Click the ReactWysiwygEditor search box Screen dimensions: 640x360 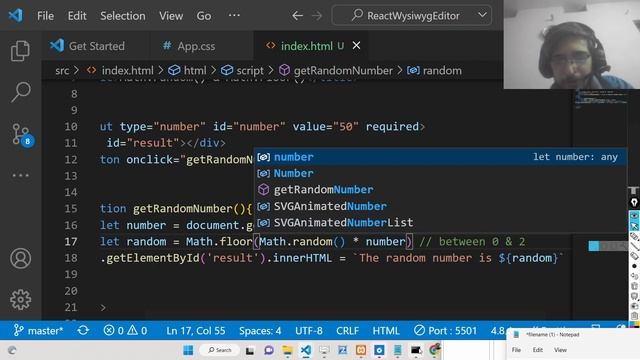tap(412, 16)
